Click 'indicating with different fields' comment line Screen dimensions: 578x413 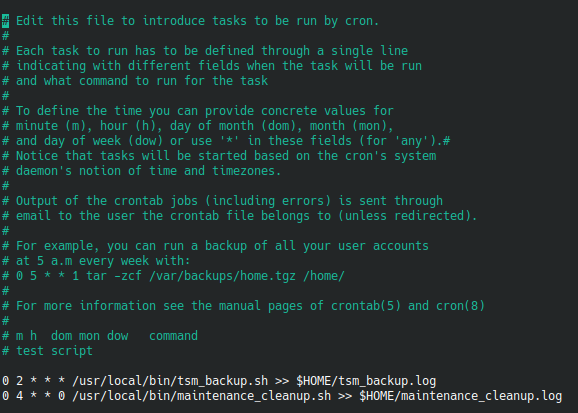(212, 66)
